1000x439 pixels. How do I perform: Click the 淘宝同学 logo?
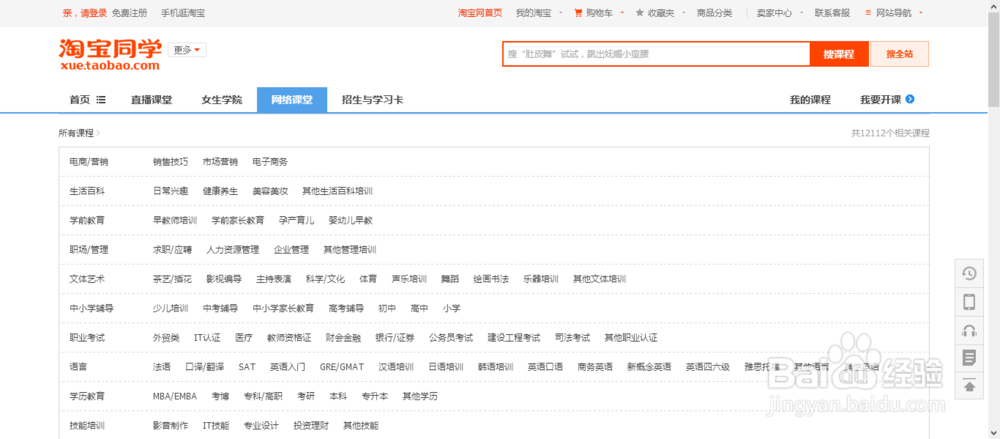click(x=110, y=53)
